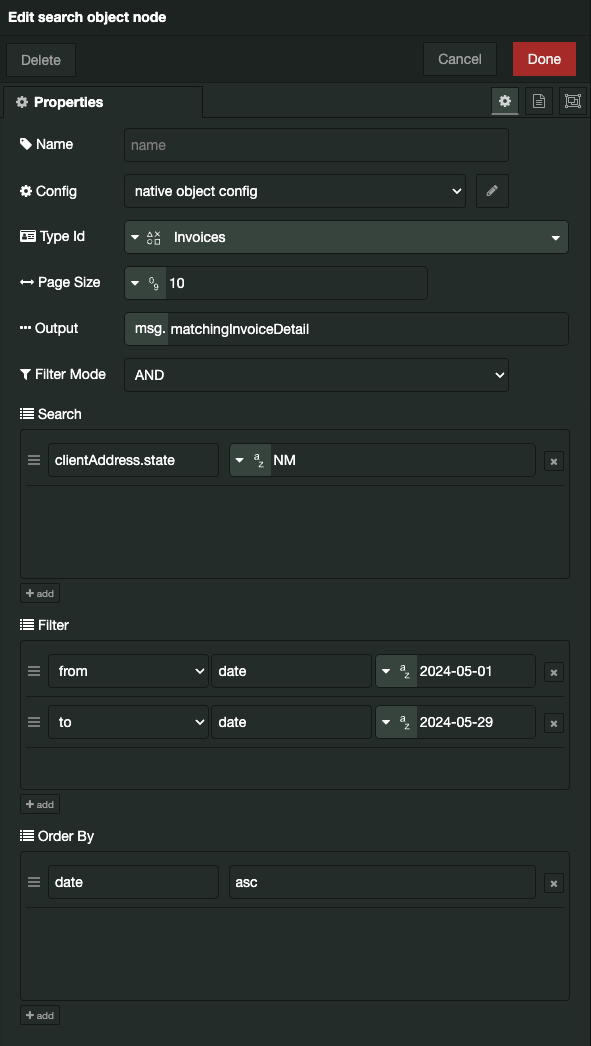
Task: Click the pencil icon to edit native object config
Action: coord(492,191)
